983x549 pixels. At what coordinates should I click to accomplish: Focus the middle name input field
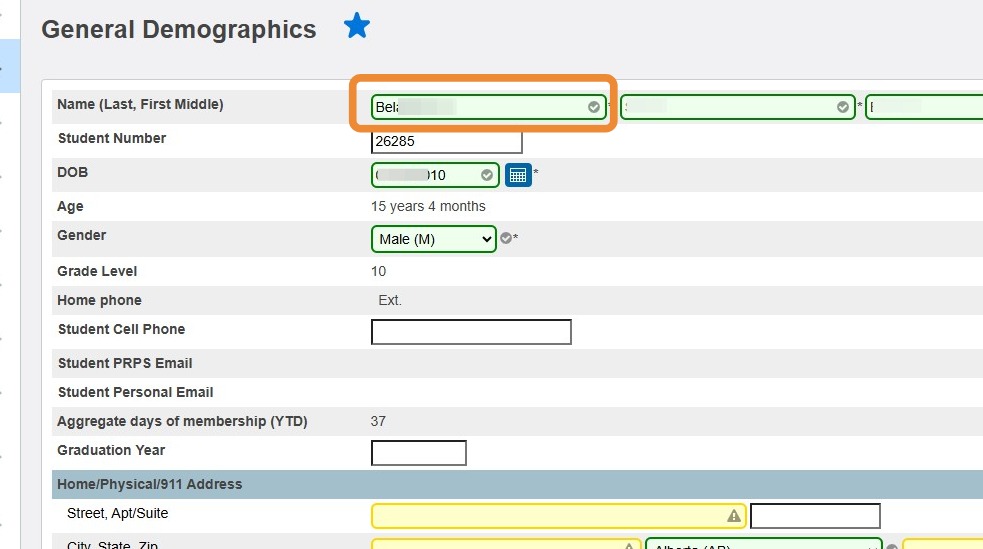[x=925, y=107]
